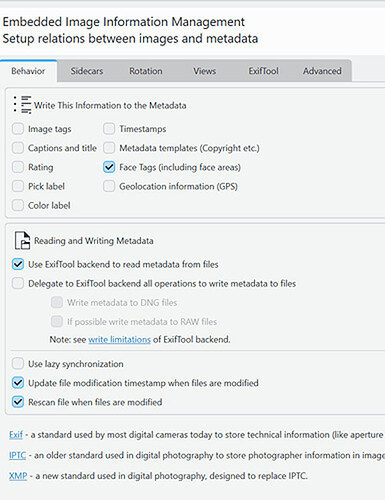The width and height of the screenshot is (385, 500).
Task: Enable Delegate to ExifTool backend write operations
Action: (x=18, y=283)
